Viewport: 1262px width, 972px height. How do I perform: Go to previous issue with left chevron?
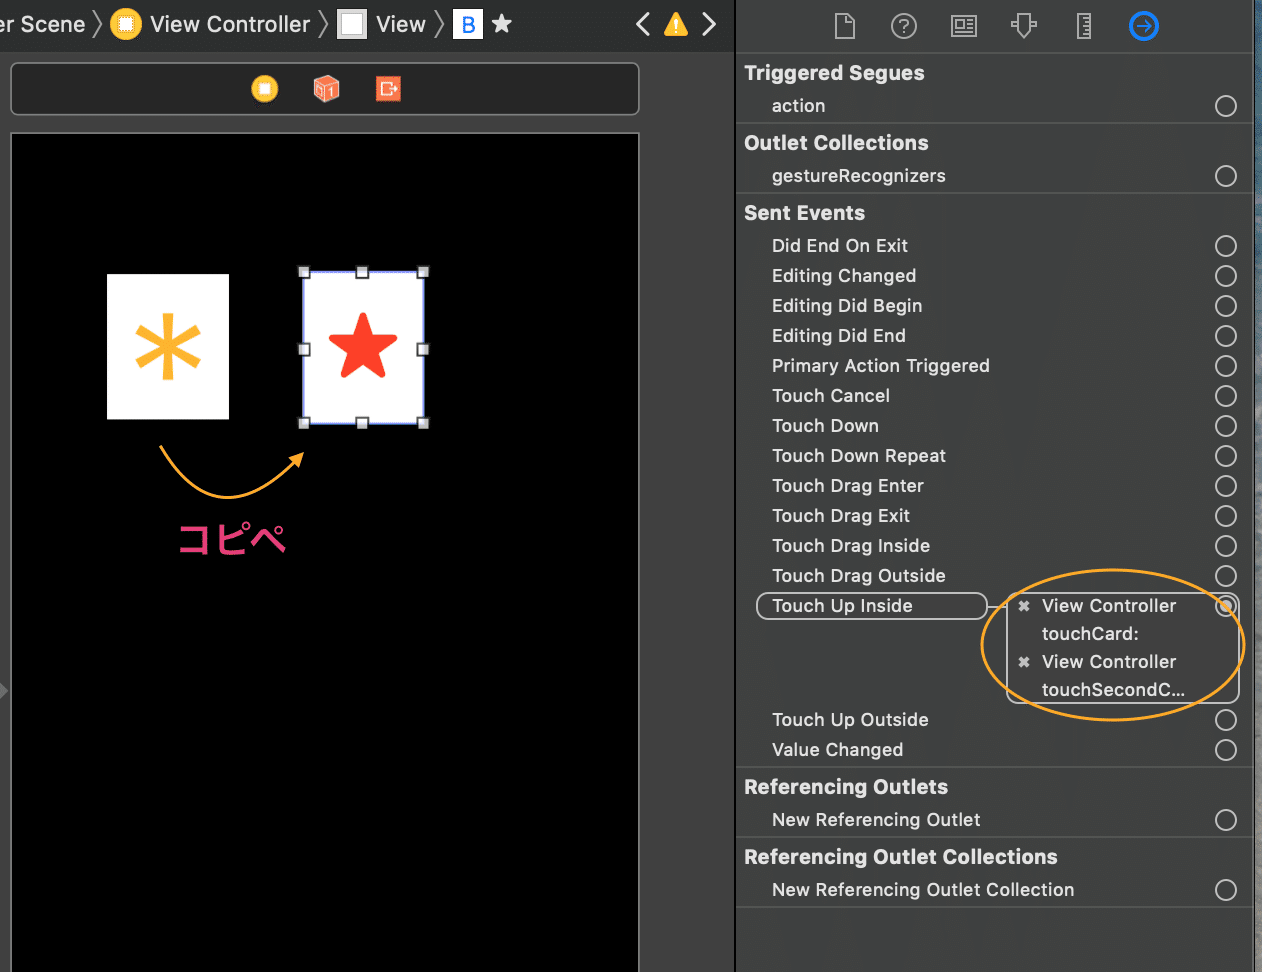click(x=643, y=24)
